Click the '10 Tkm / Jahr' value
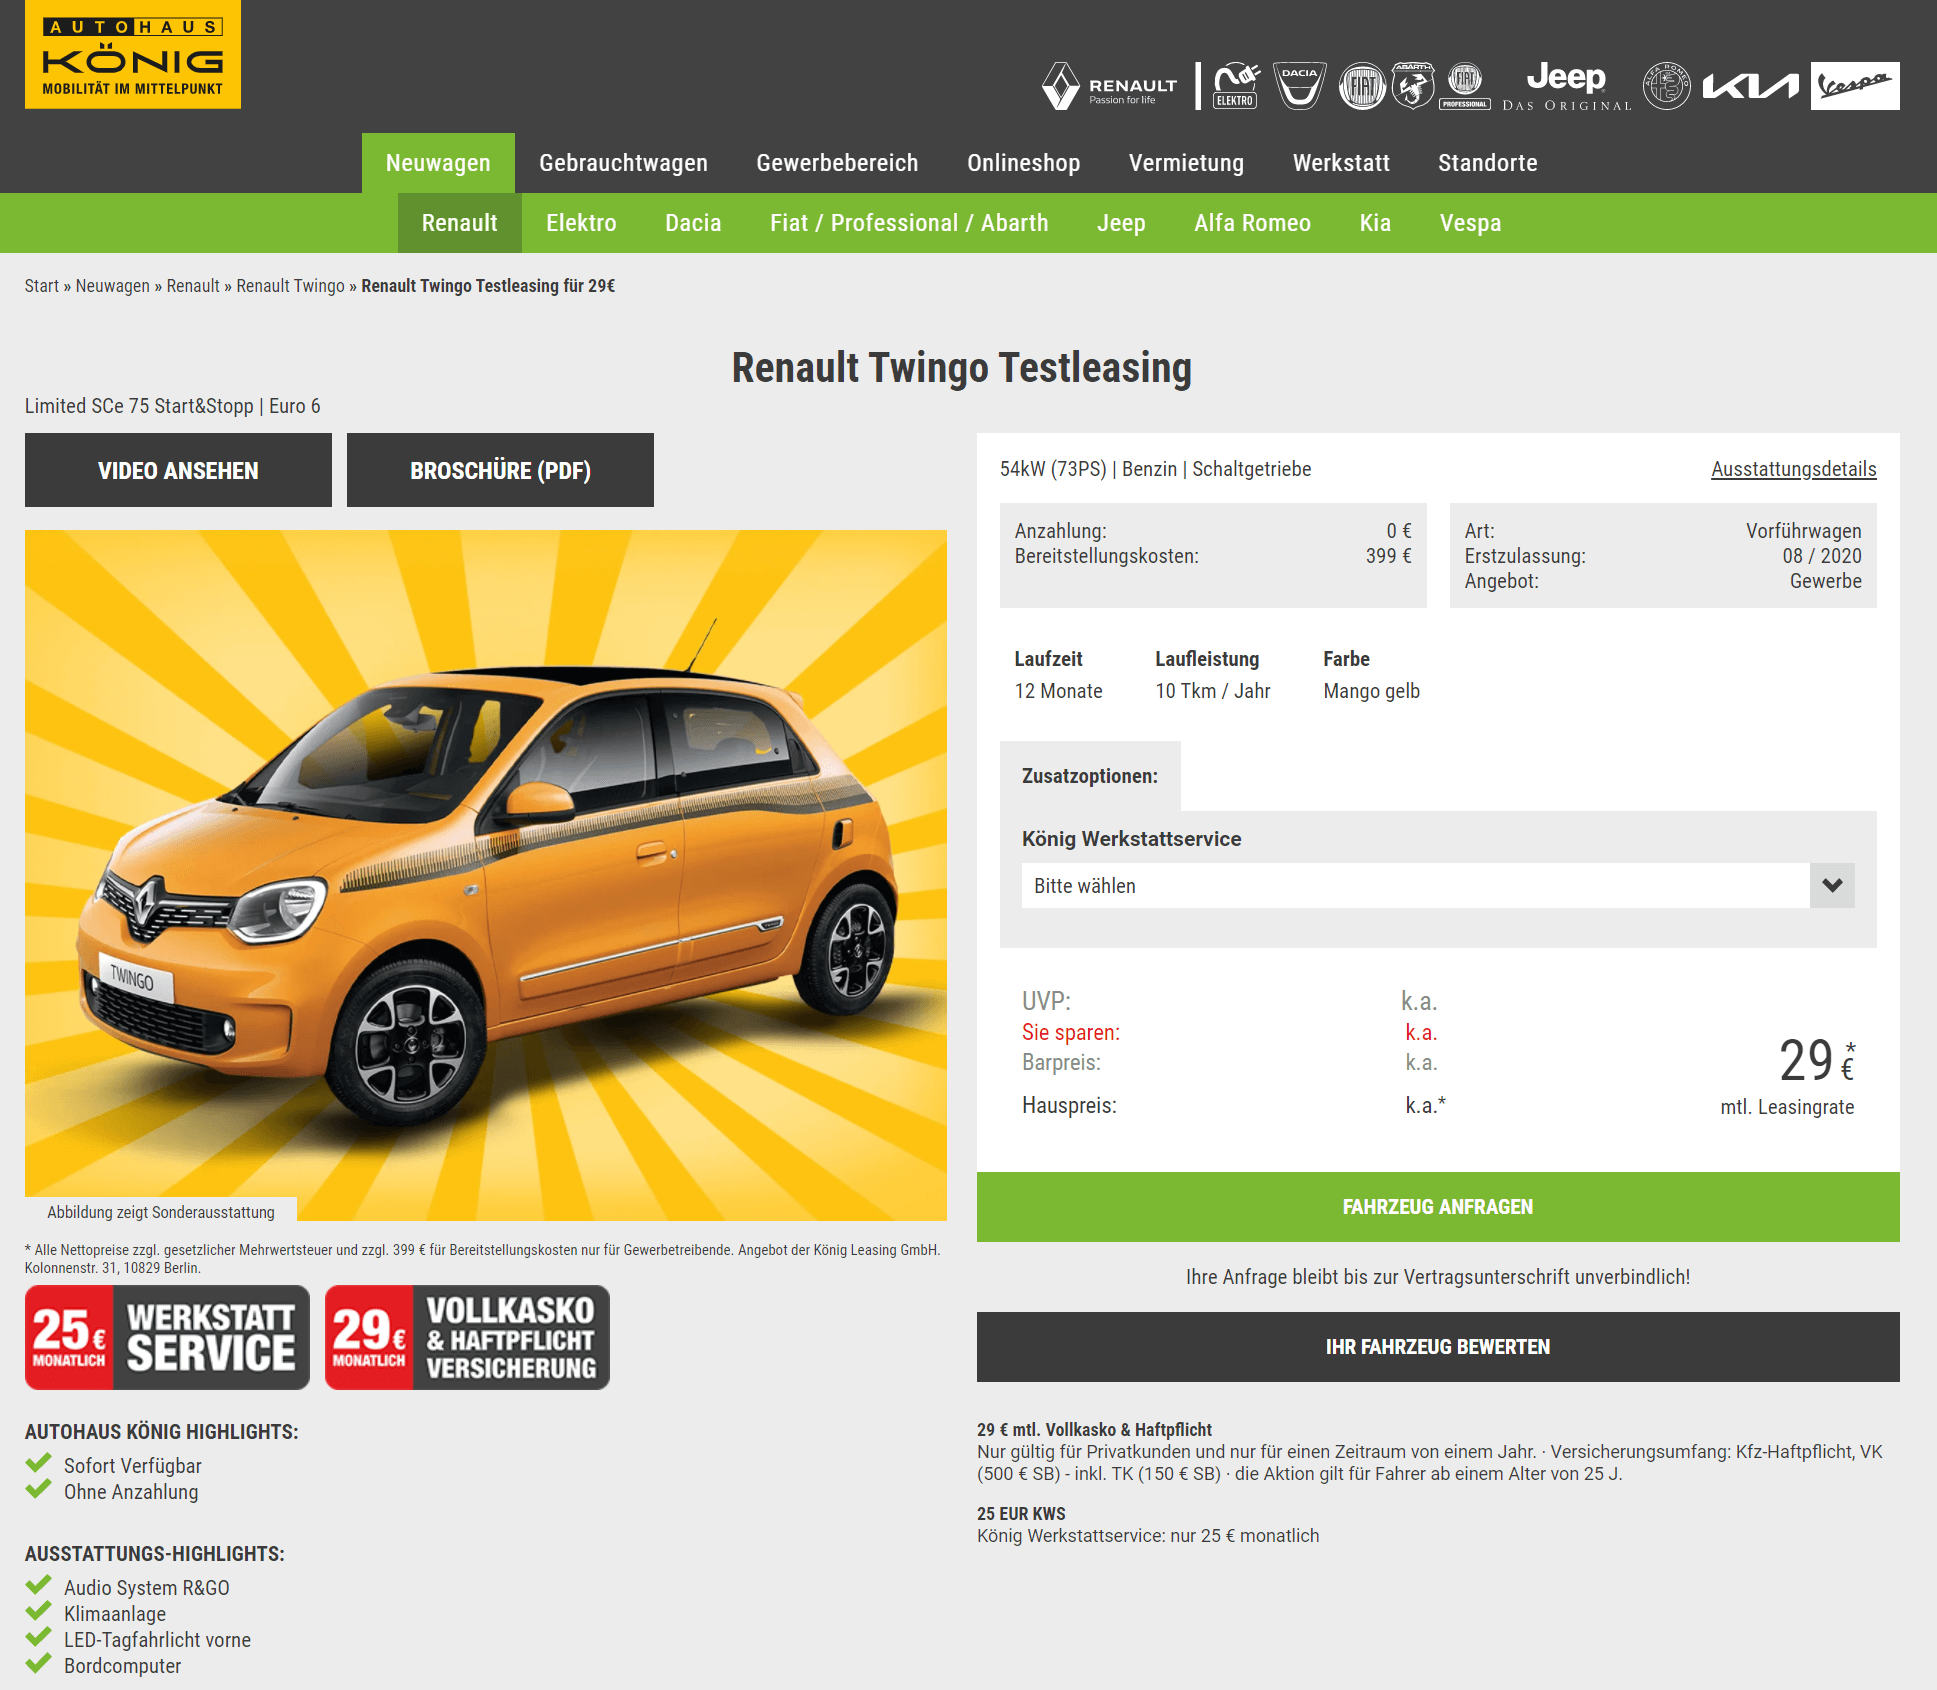The image size is (1937, 1690). point(1213,691)
